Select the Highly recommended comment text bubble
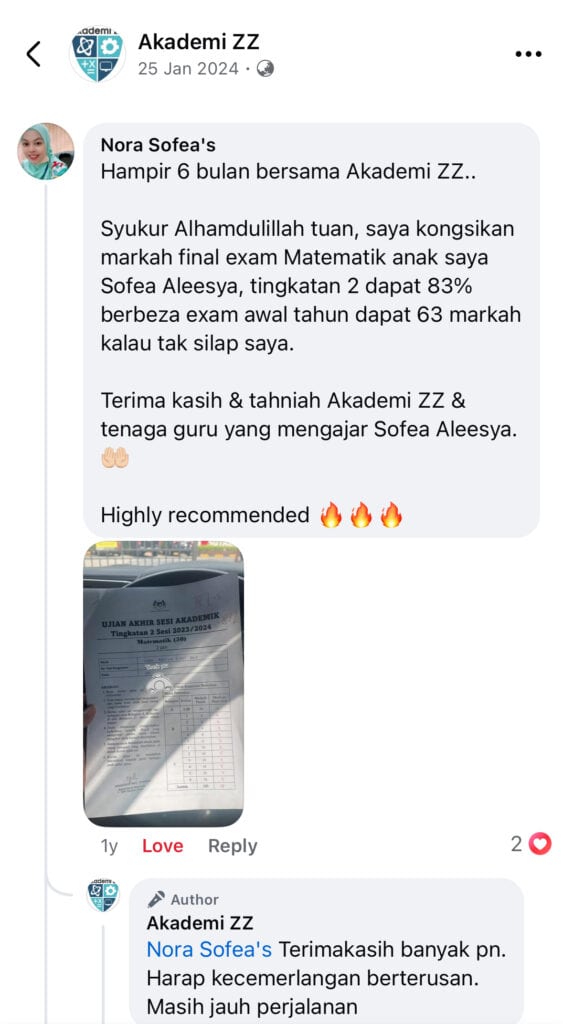563x1024 pixels. click(312, 330)
